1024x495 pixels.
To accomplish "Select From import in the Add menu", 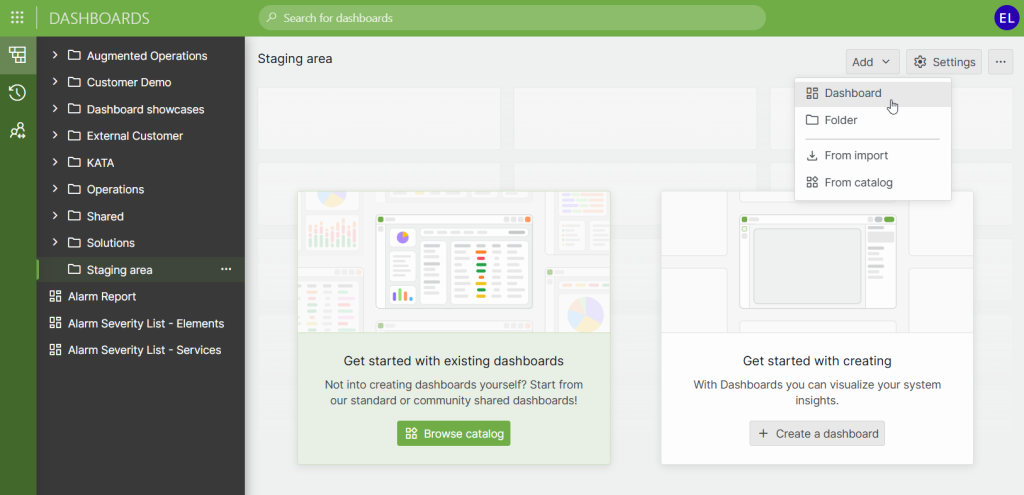I will (x=855, y=156).
